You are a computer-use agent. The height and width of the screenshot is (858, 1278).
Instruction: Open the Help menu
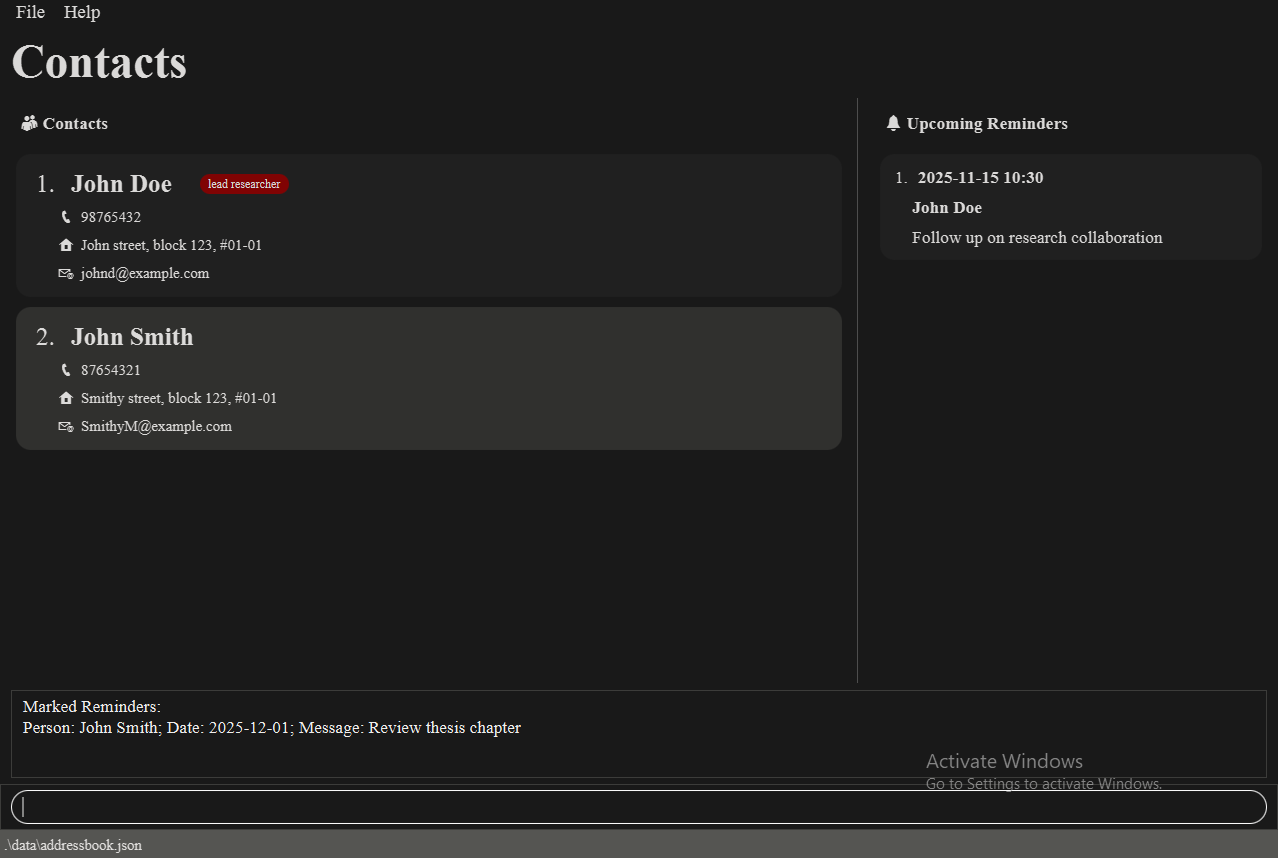coord(82,12)
